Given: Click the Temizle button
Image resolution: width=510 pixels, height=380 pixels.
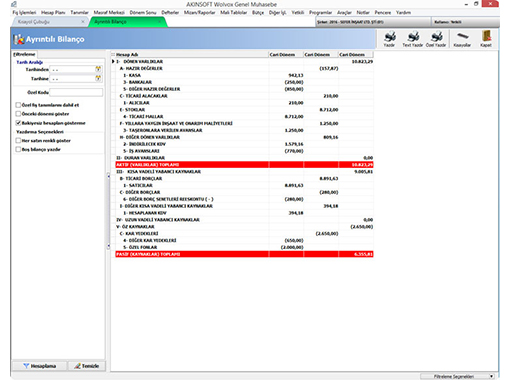Looking at the screenshot, I should click(x=87, y=366).
